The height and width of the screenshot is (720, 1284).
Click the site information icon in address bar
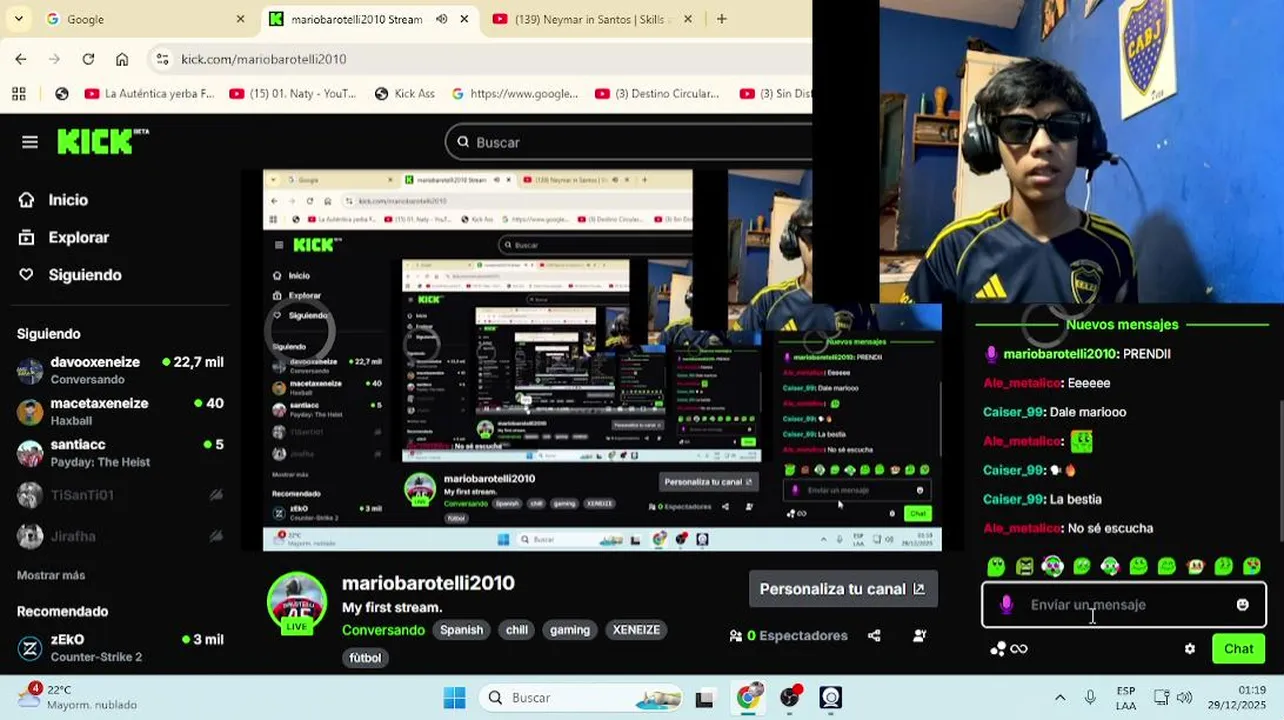[163, 59]
